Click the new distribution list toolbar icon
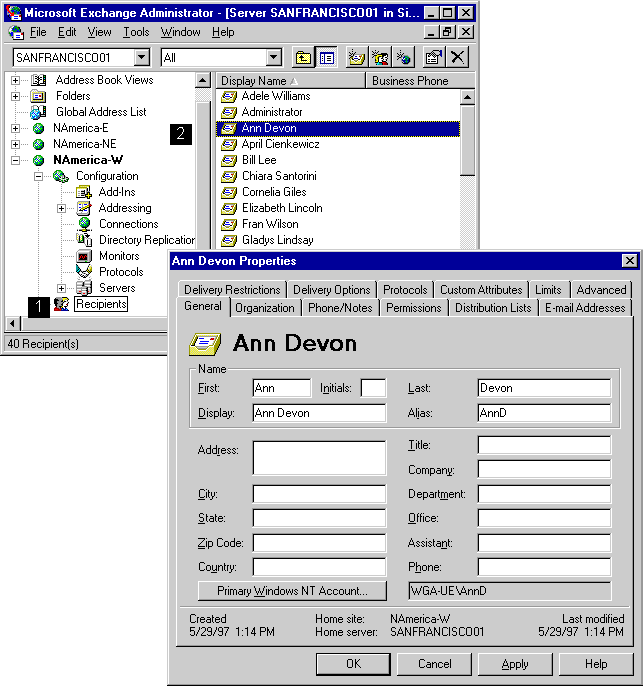 point(380,57)
